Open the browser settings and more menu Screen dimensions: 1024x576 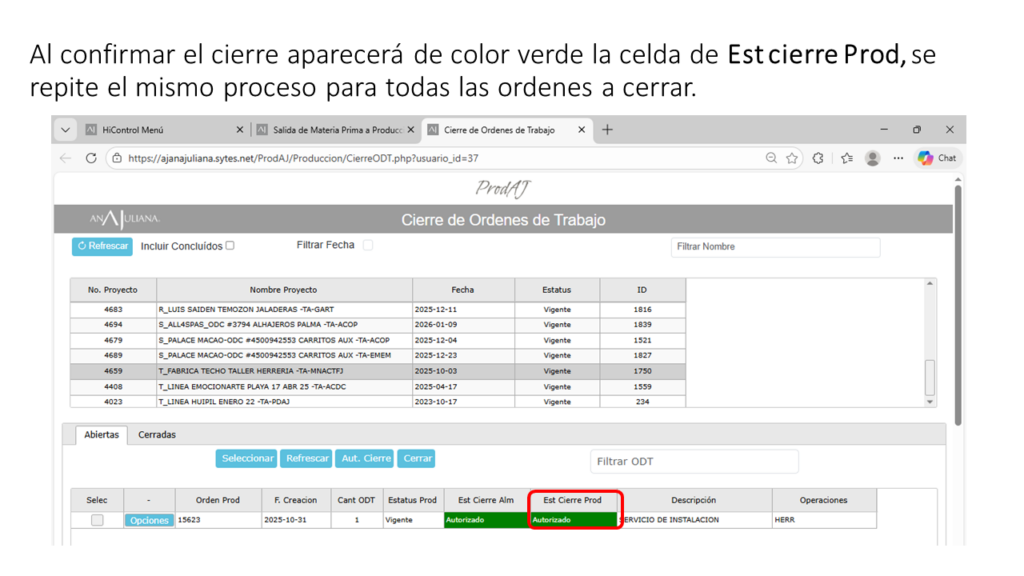tap(898, 158)
